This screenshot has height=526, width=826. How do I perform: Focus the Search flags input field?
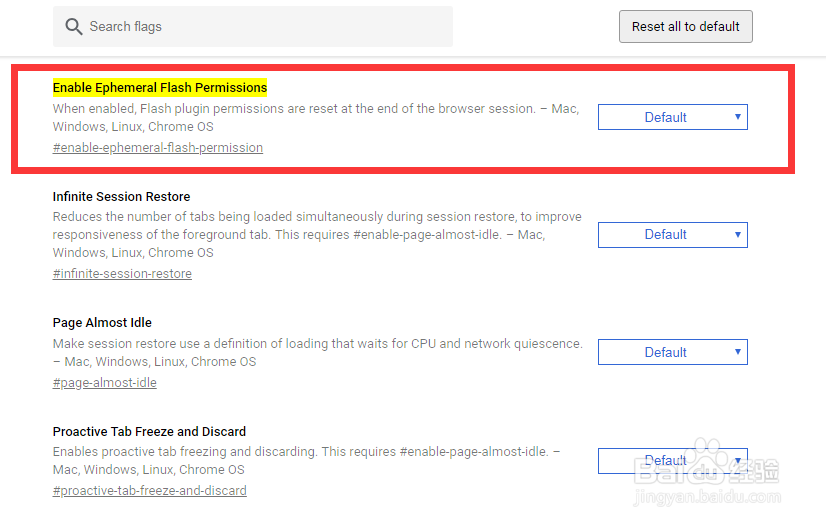[x=253, y=26]
